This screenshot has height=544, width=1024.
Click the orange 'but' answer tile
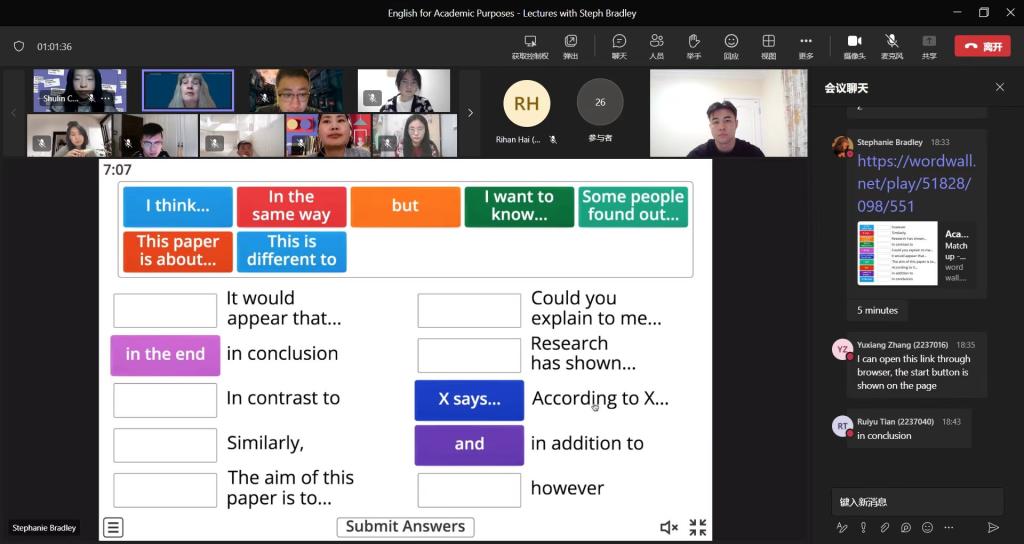pyautogui.click(x=405, y=206)
